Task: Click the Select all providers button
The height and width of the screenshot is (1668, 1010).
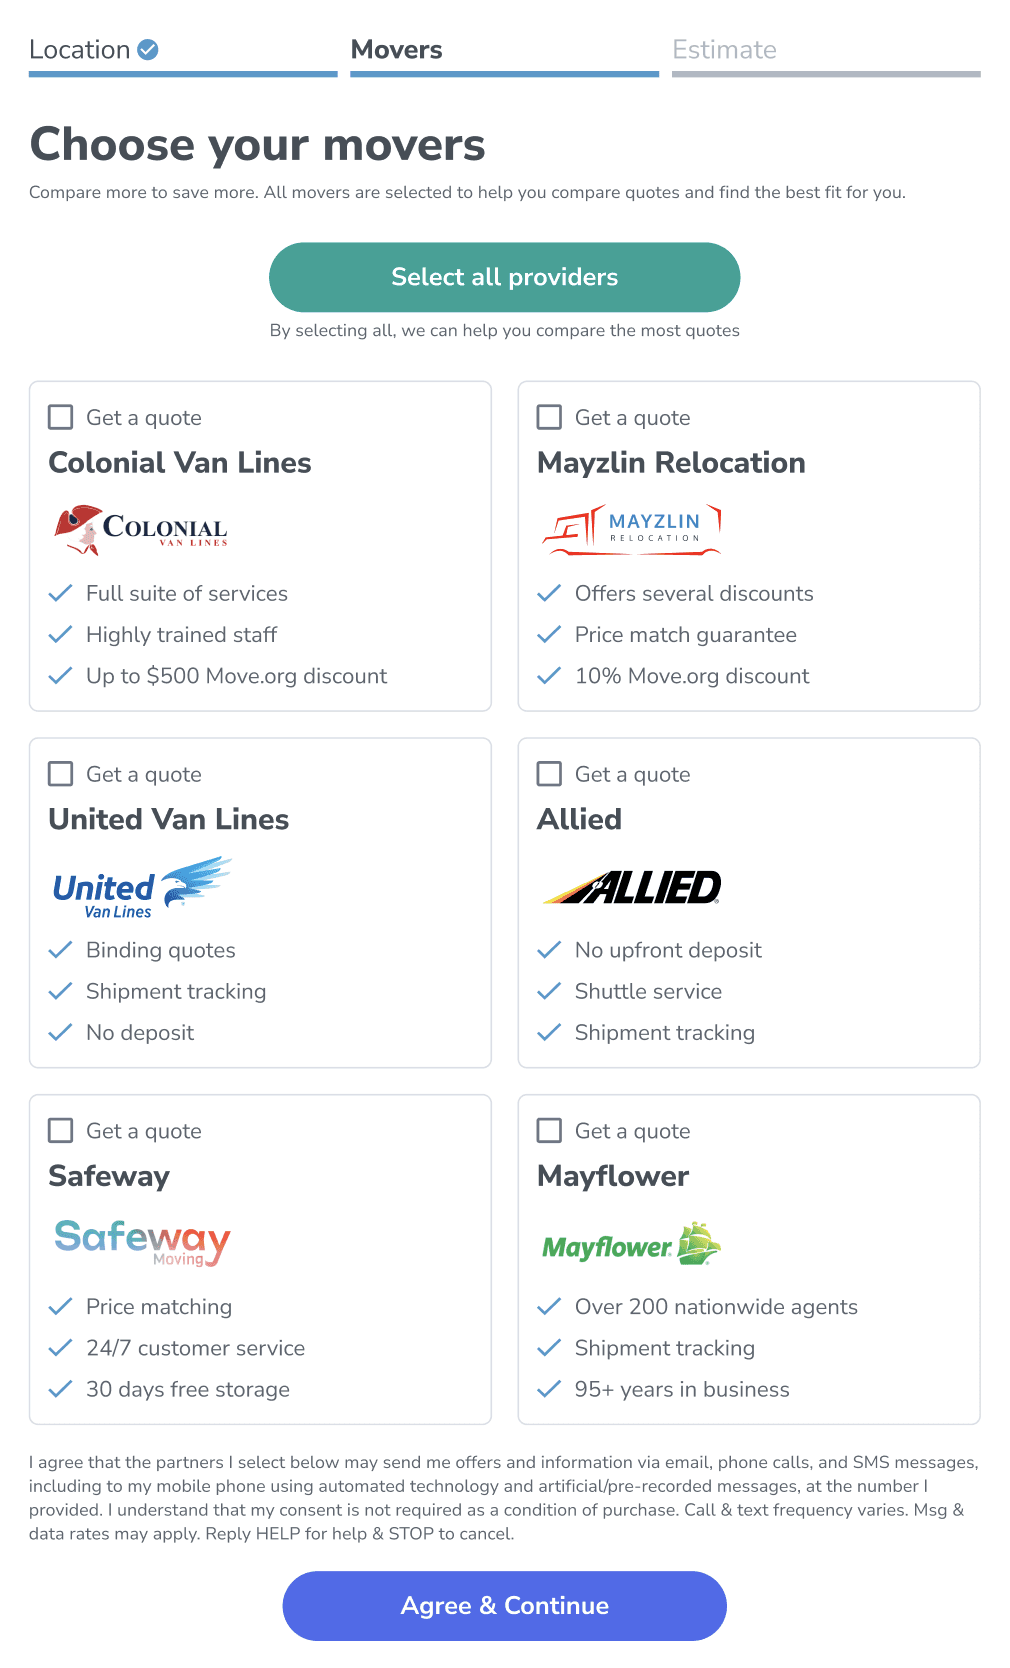Action: coord(504,277)
